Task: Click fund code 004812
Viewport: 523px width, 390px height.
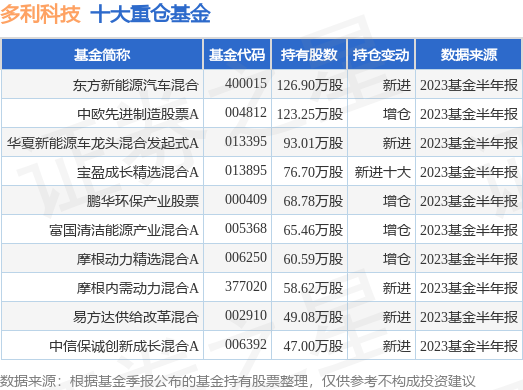Action: [x=246, y=112]
